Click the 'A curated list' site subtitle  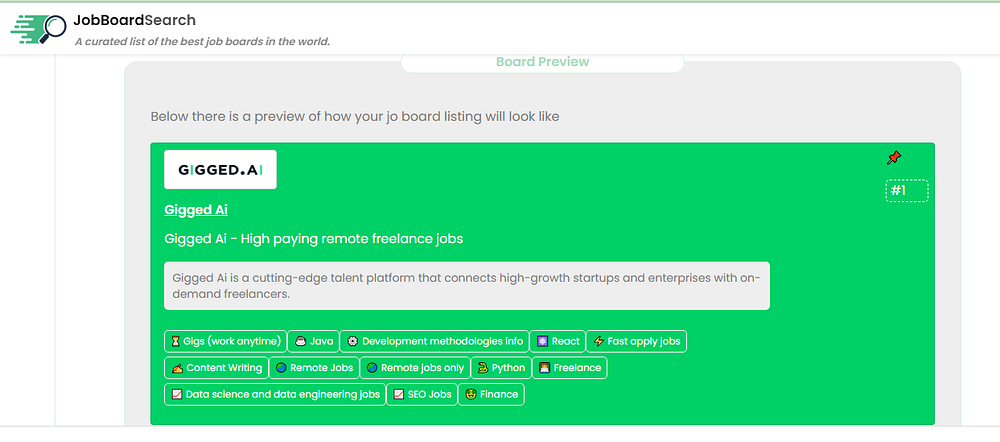(x=202, y=42)
